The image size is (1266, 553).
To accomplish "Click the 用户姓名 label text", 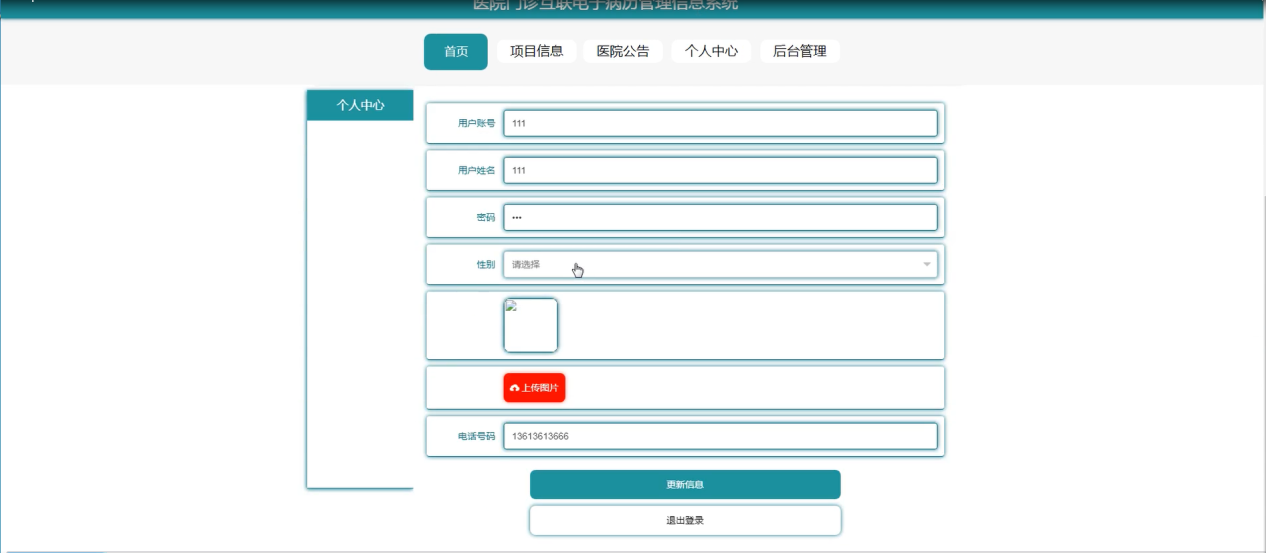I will tap(476, 171).
